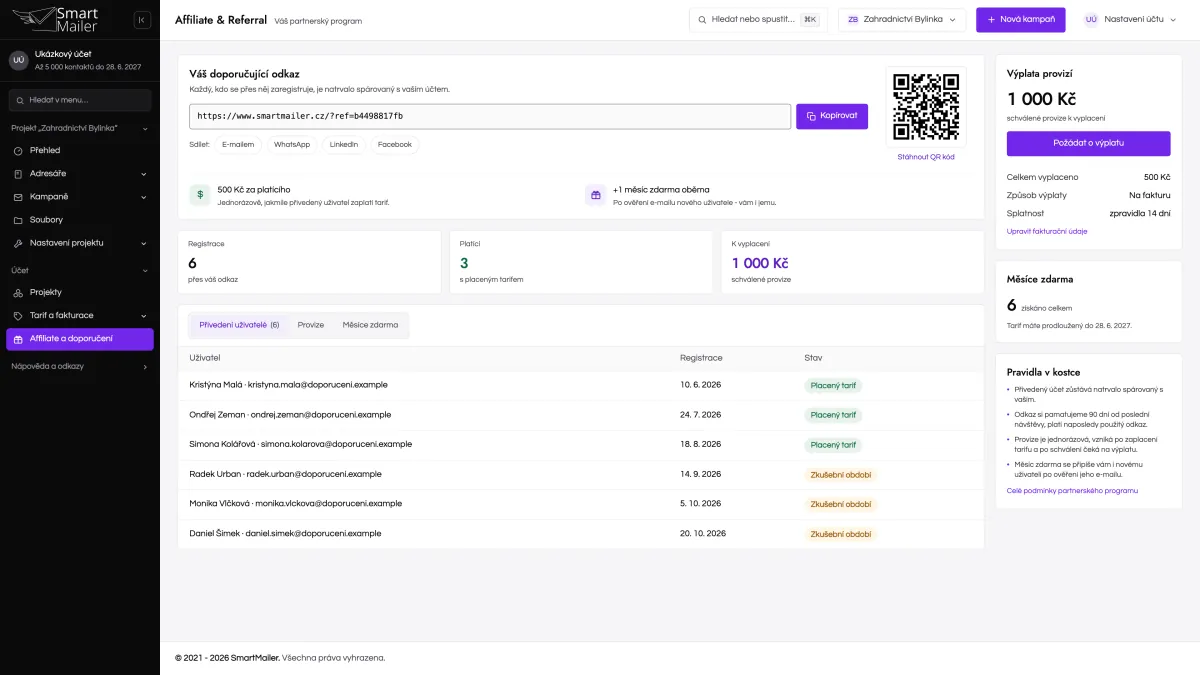The image size is (1200, 675).
Task: Select Affiliate a doporučení menu item
Action: pos(80,339)
